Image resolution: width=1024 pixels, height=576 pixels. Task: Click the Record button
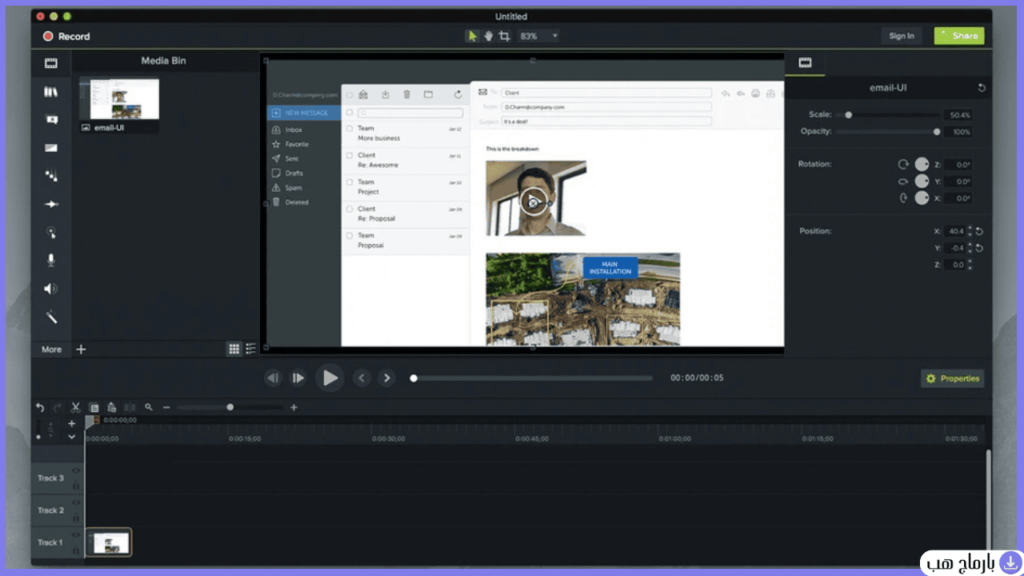67,37
